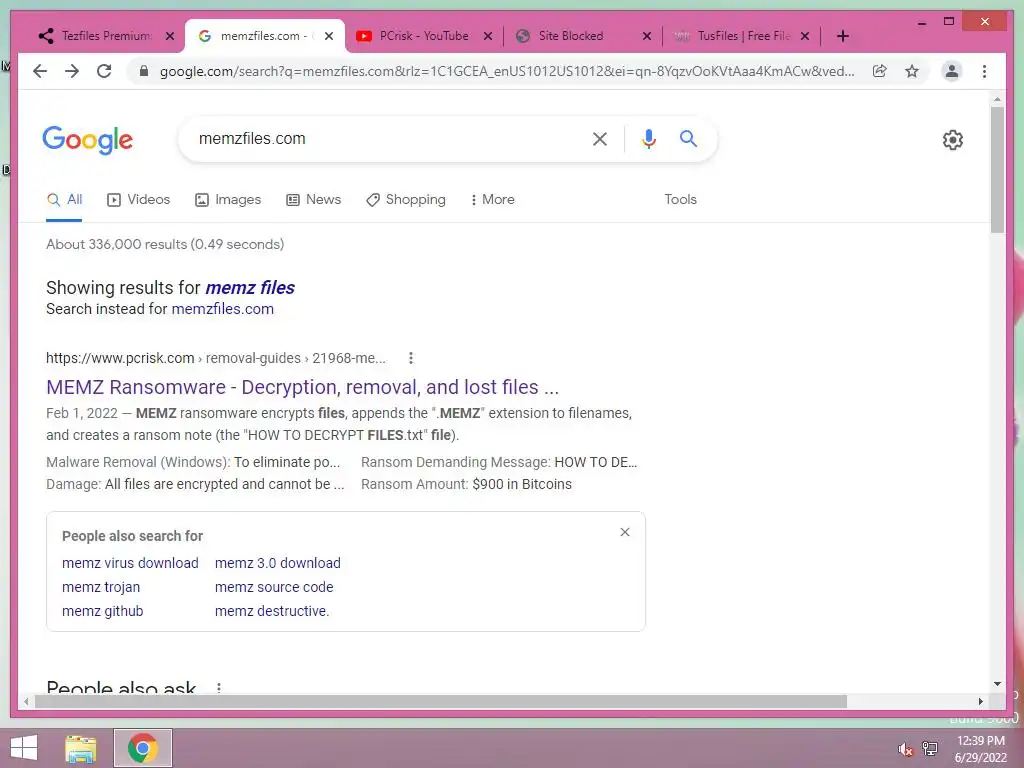1024x768 pixels.
Task: Open MEMZ Ransomware removal guide result
Action: tap(302, 387)
